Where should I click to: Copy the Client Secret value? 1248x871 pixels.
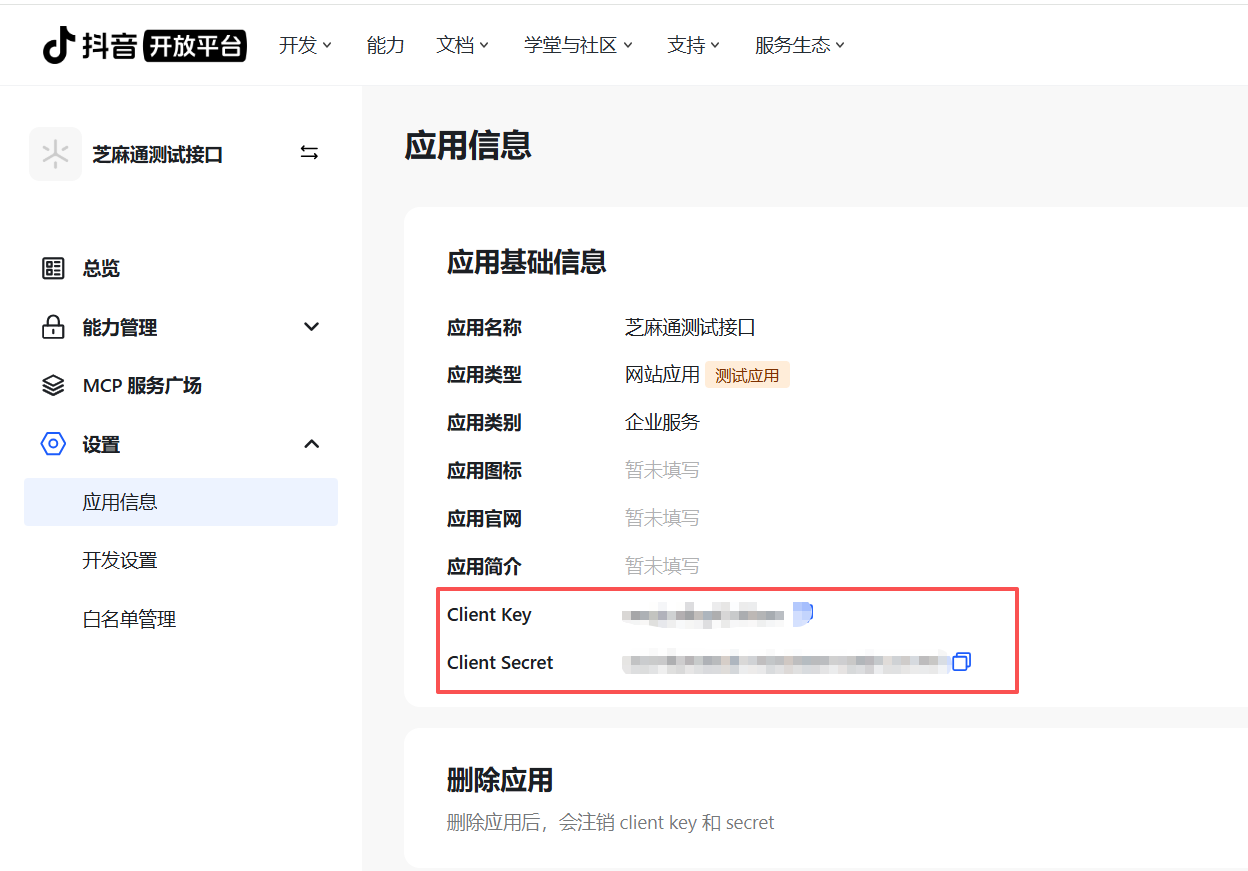click(x=962, y=661)
